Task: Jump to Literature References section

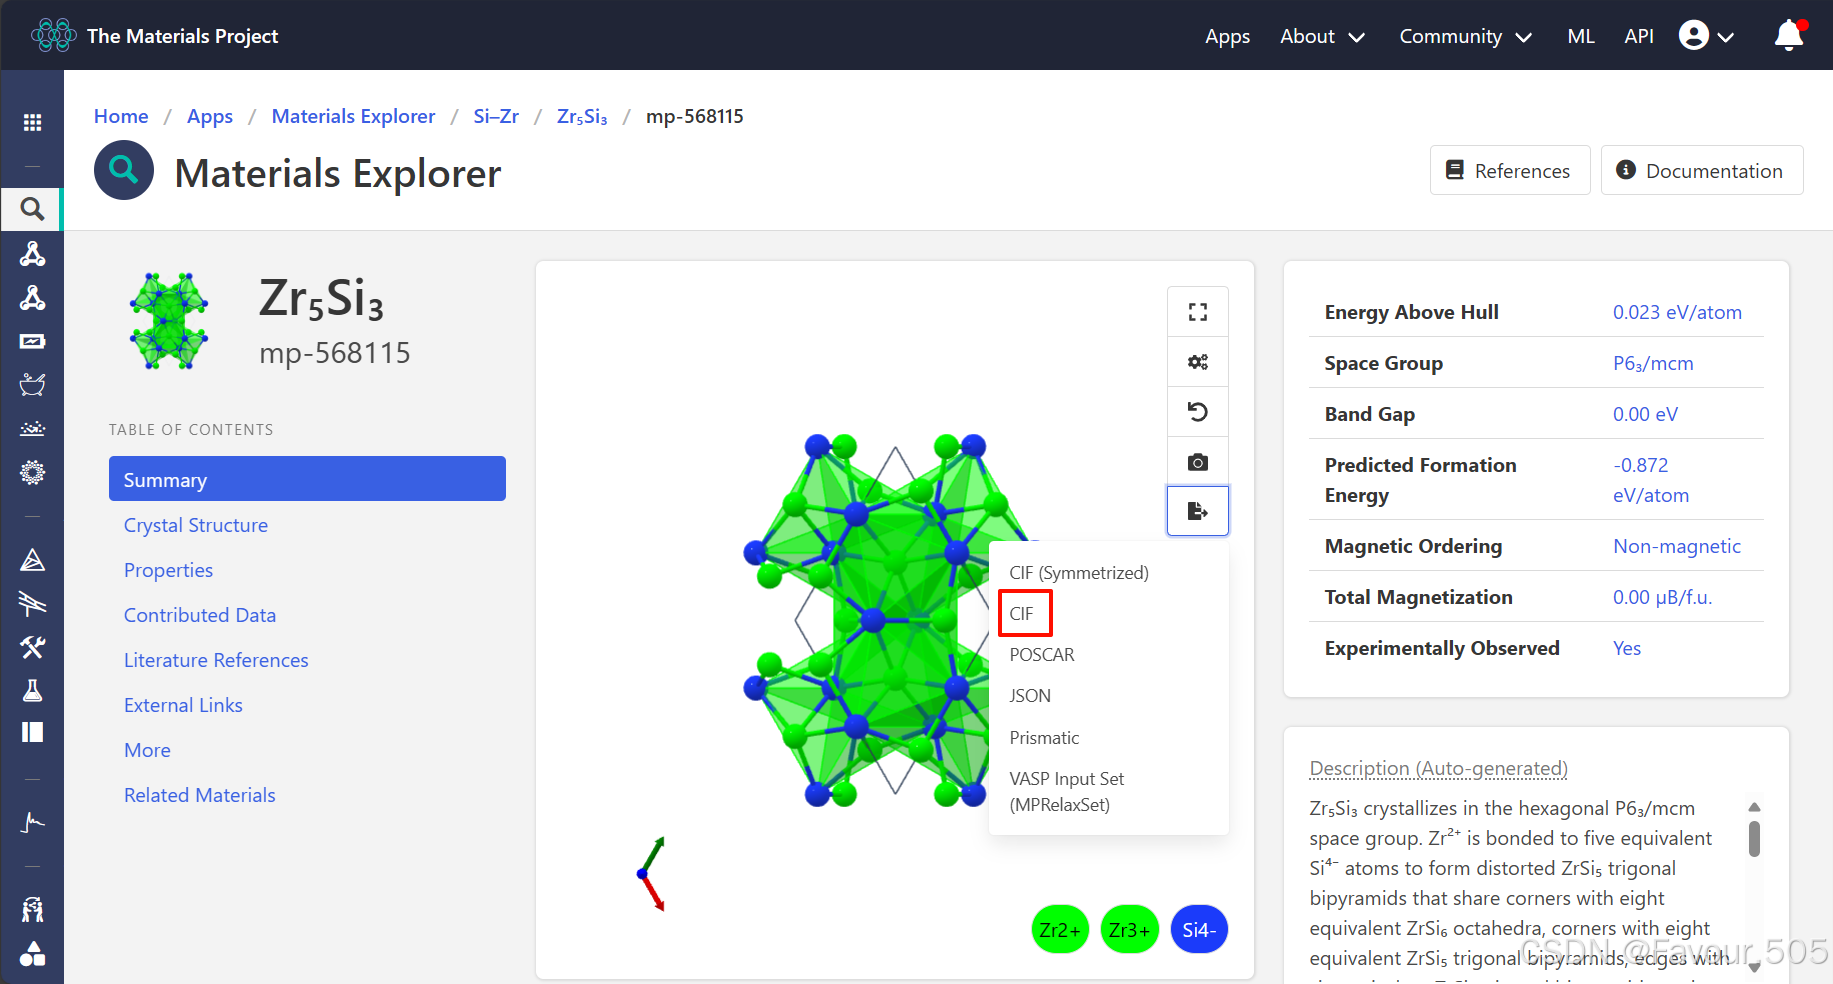Action: tap(216, 660)
